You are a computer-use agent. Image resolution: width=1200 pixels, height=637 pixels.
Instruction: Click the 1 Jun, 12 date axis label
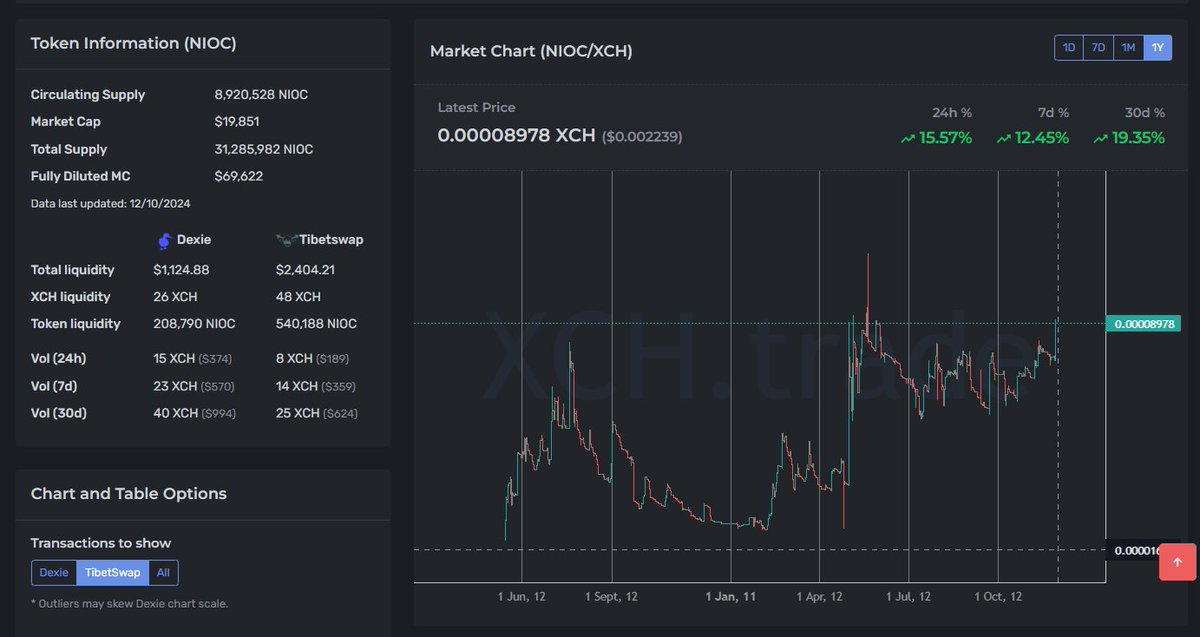522,596
